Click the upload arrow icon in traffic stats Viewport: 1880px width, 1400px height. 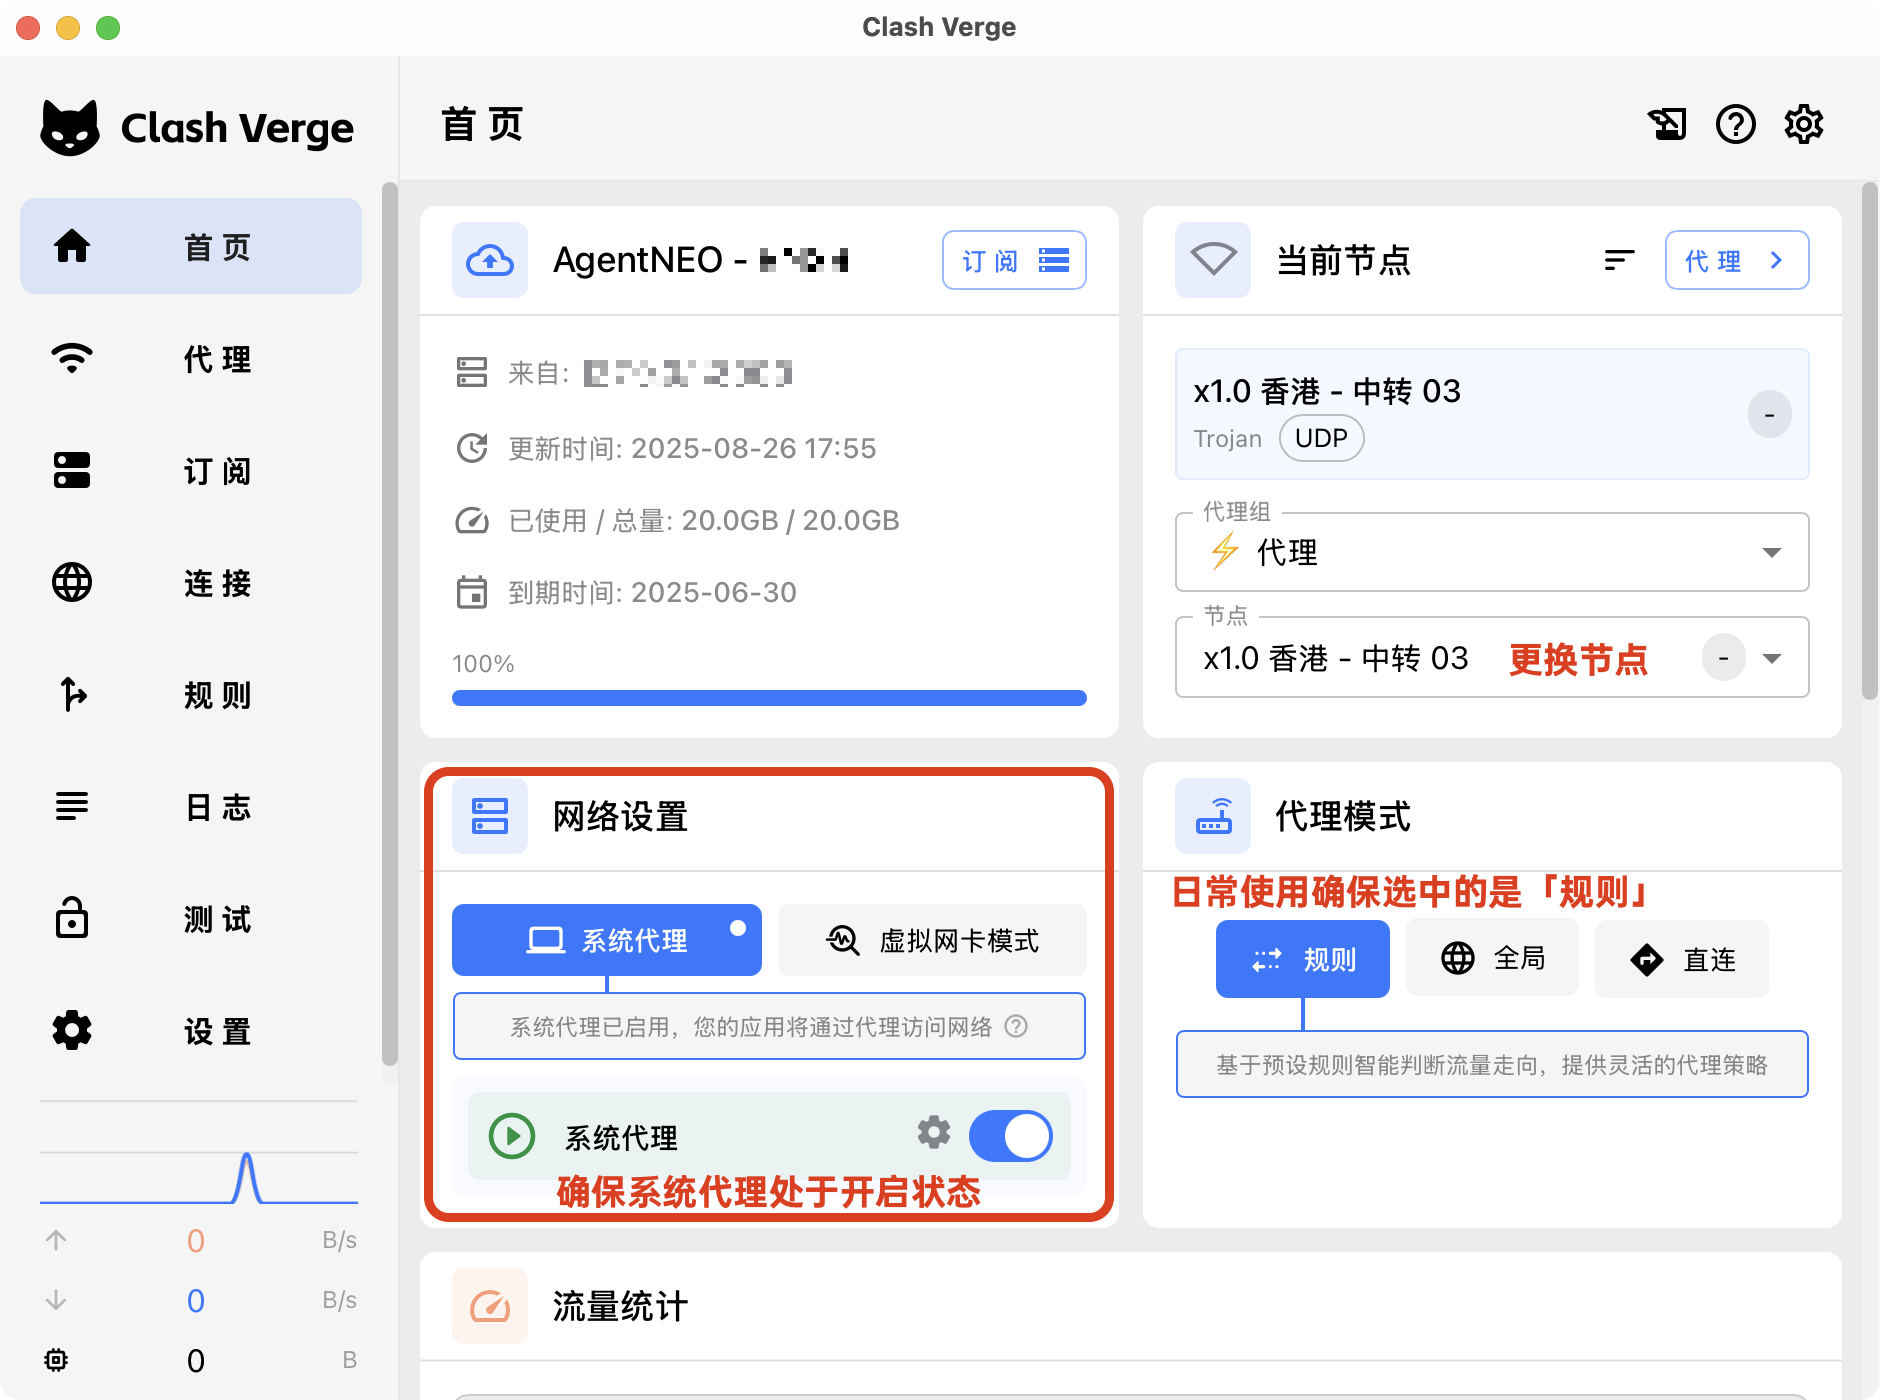(x=56, y=1240)
